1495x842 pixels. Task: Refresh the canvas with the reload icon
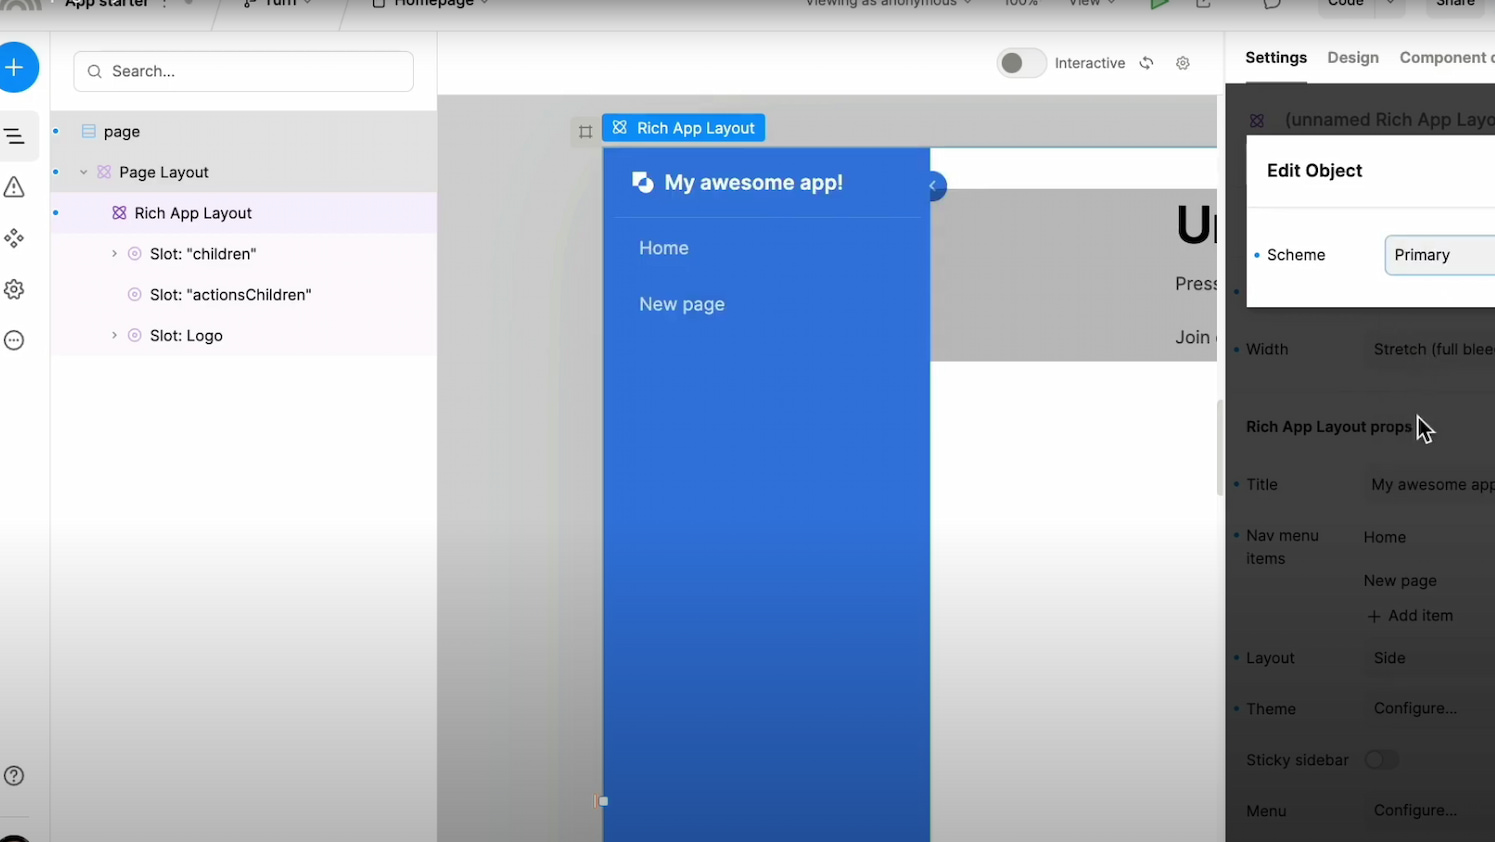click(1146, 62)
